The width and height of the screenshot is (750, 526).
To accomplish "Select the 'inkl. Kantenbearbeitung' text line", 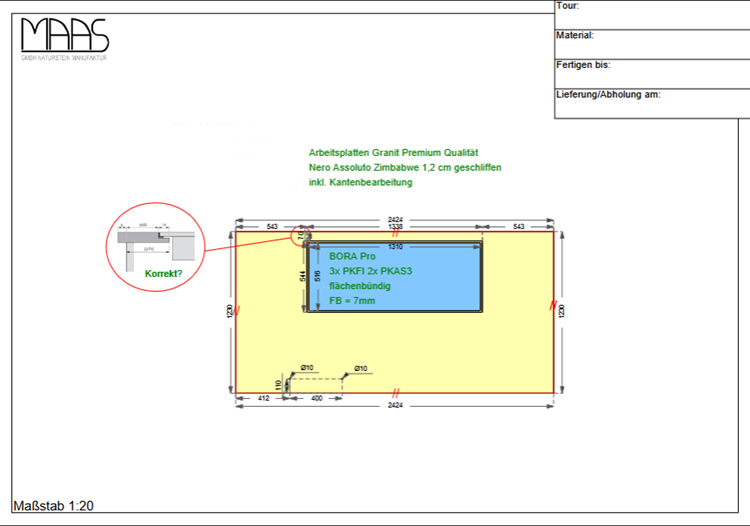I will [x=360, y=182].
